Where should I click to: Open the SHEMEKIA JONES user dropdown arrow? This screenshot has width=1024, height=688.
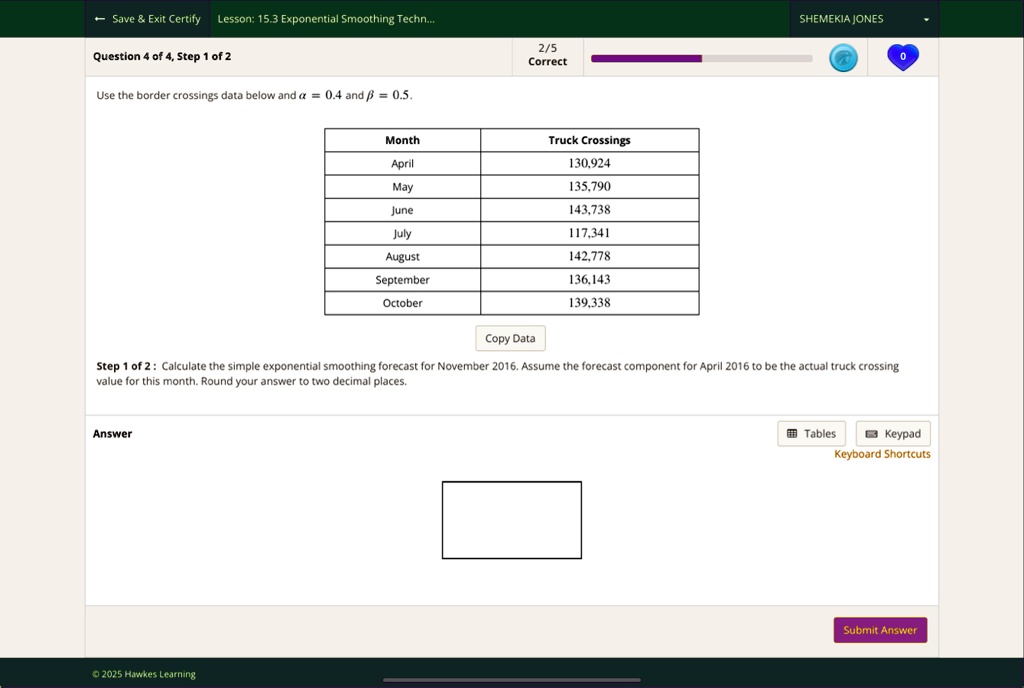click(x=926, y=20)
